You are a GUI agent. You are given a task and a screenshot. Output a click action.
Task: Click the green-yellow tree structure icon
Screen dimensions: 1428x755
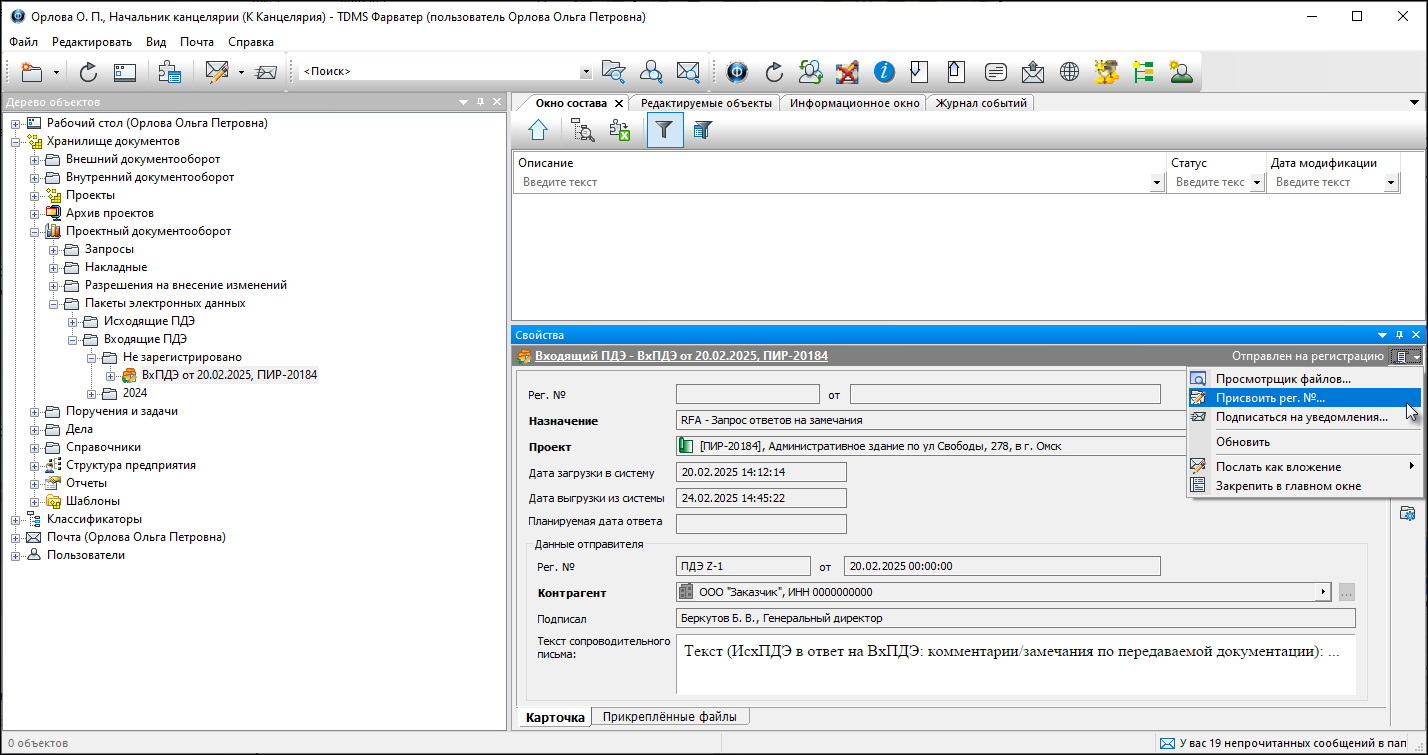pos(1143,72)
